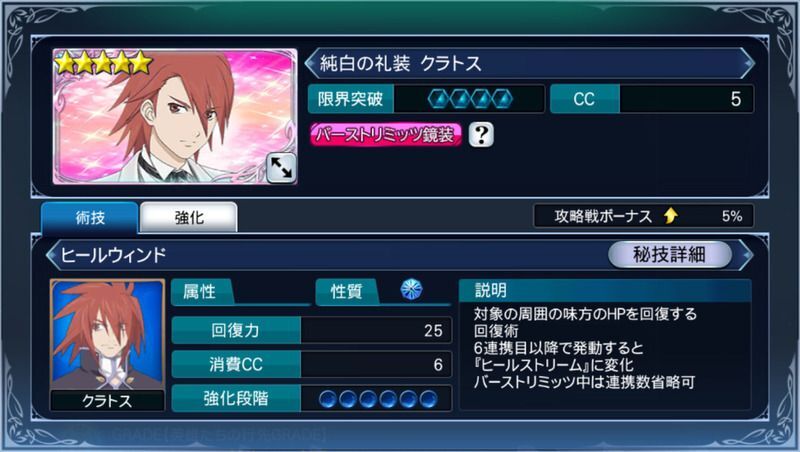The image size is (800, 452).
Task: Click the blue snowflake 性質 icon
Action: click(x=411, y=290)
